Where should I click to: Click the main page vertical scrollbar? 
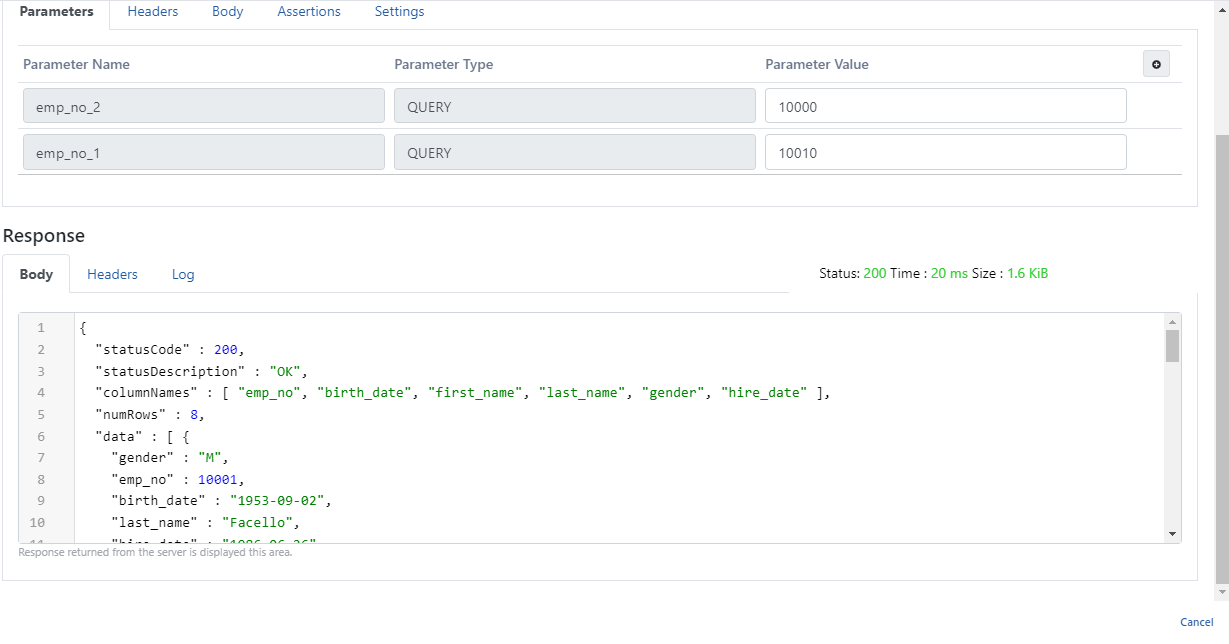1221,360
